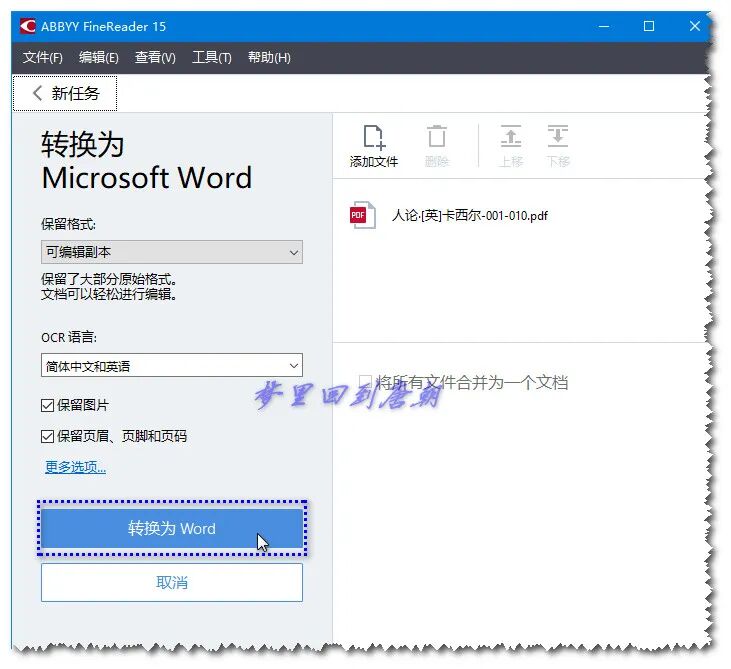Expand the 保留格式 dropdown showing 可编辑副本
The image size is (731, 669).
(x=172, y=252)
